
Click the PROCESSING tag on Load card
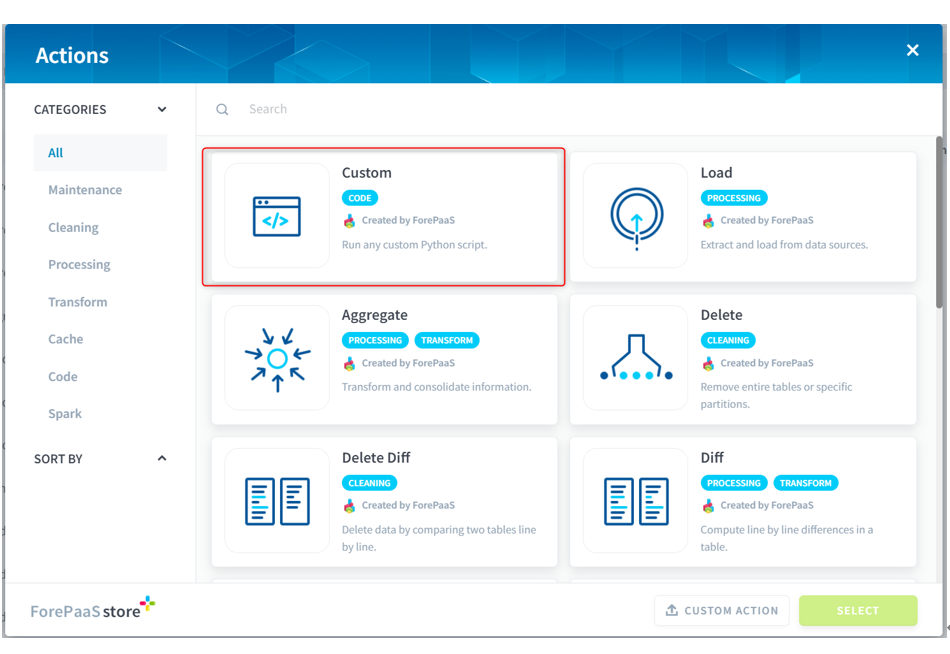[734, 198]
